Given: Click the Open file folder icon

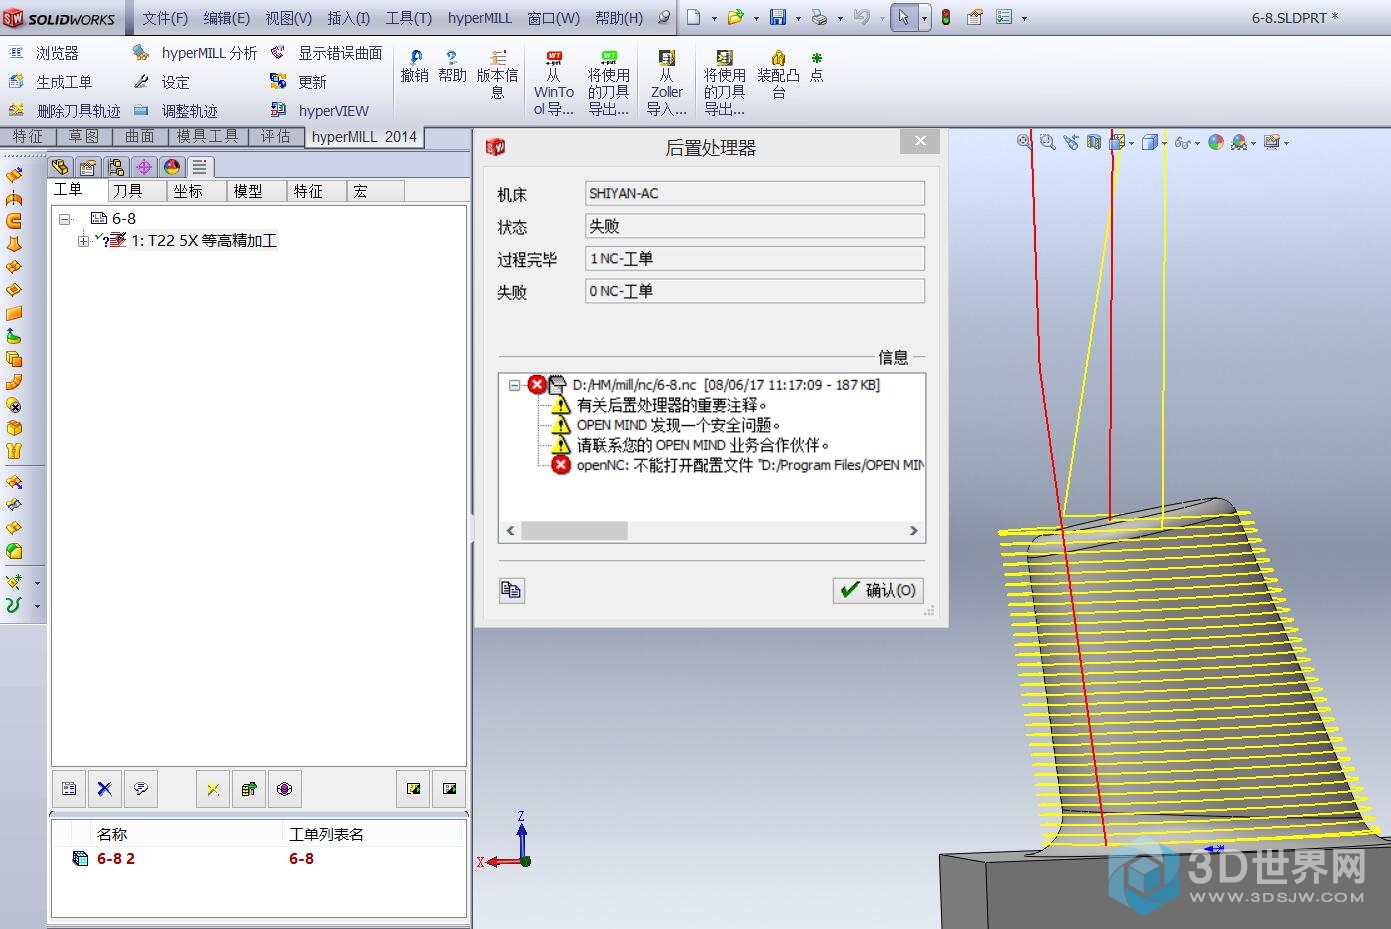Looking at the screenshot, I should (x=735, y=17).
